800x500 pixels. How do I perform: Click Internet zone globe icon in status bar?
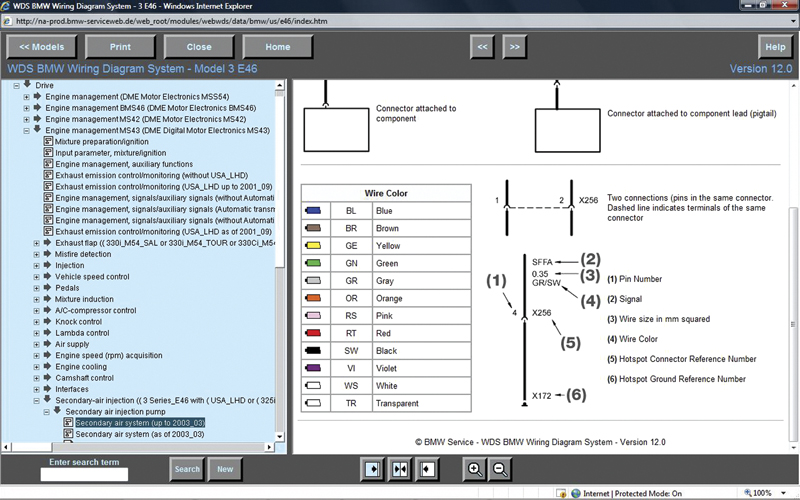[x=576, y=493]
